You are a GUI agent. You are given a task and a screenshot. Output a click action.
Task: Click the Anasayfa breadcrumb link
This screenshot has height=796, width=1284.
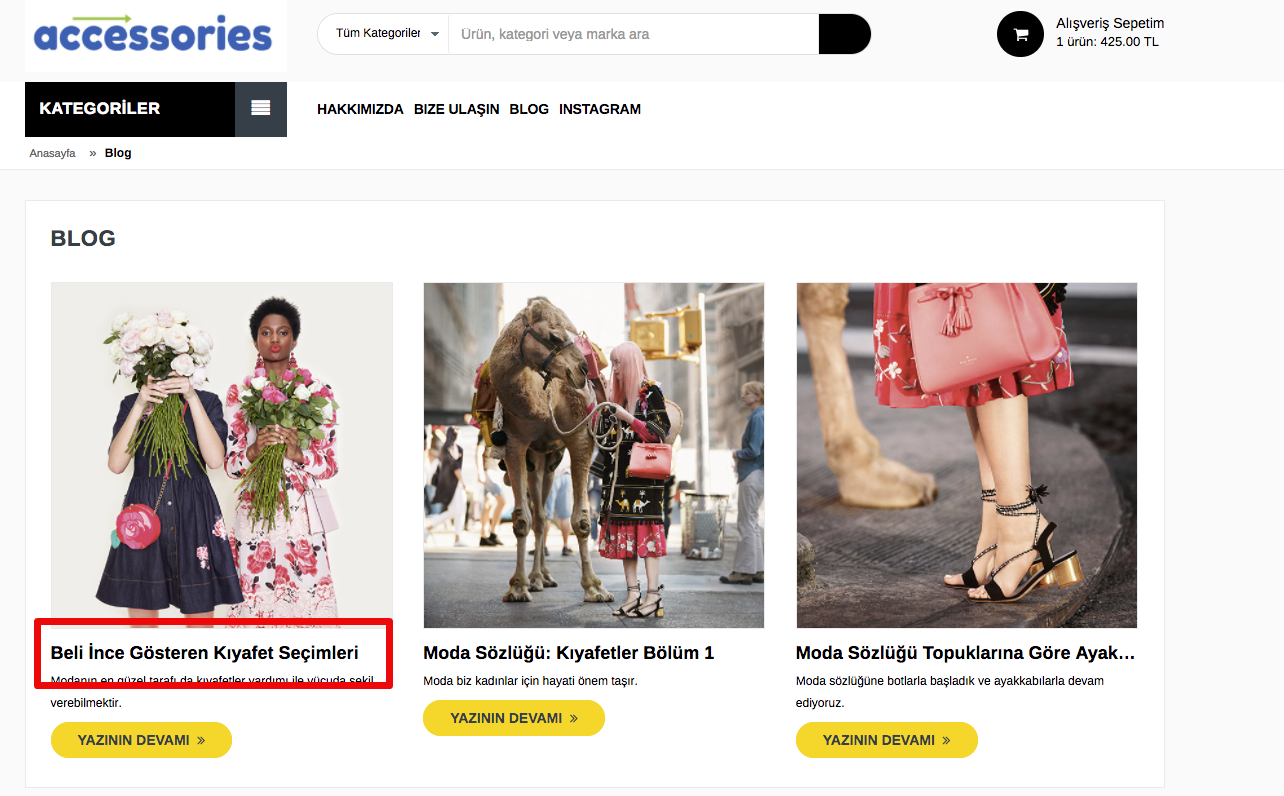pos(53,153)
